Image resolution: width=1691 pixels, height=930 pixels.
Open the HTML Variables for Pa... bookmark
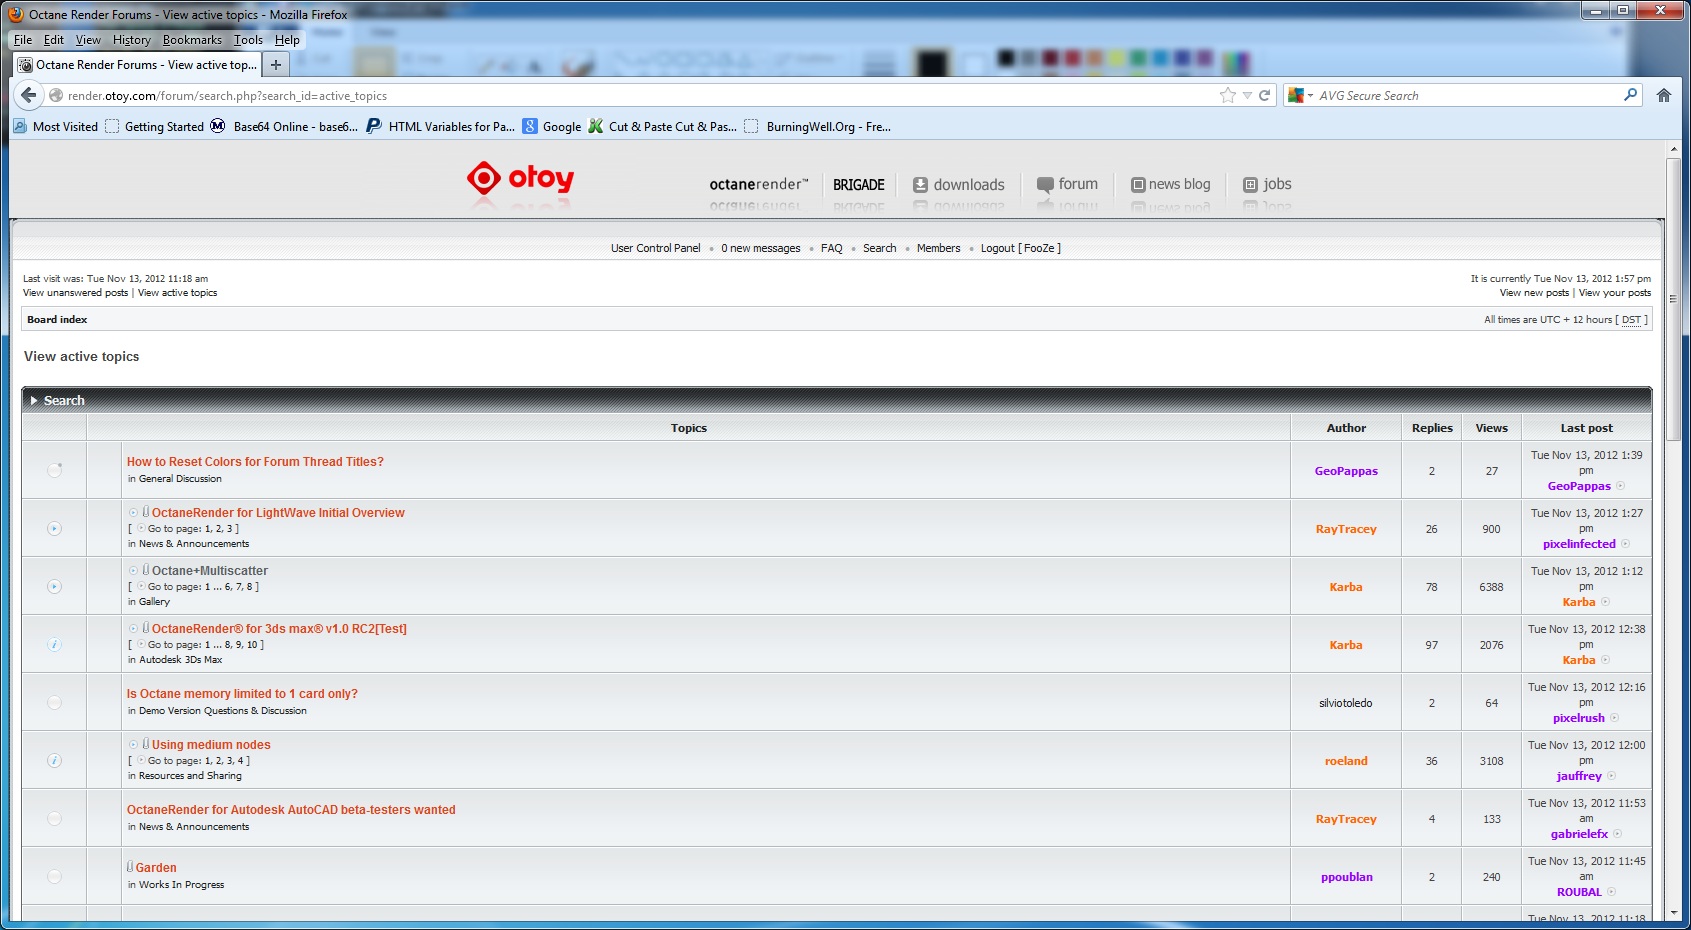tap(441, 126)
